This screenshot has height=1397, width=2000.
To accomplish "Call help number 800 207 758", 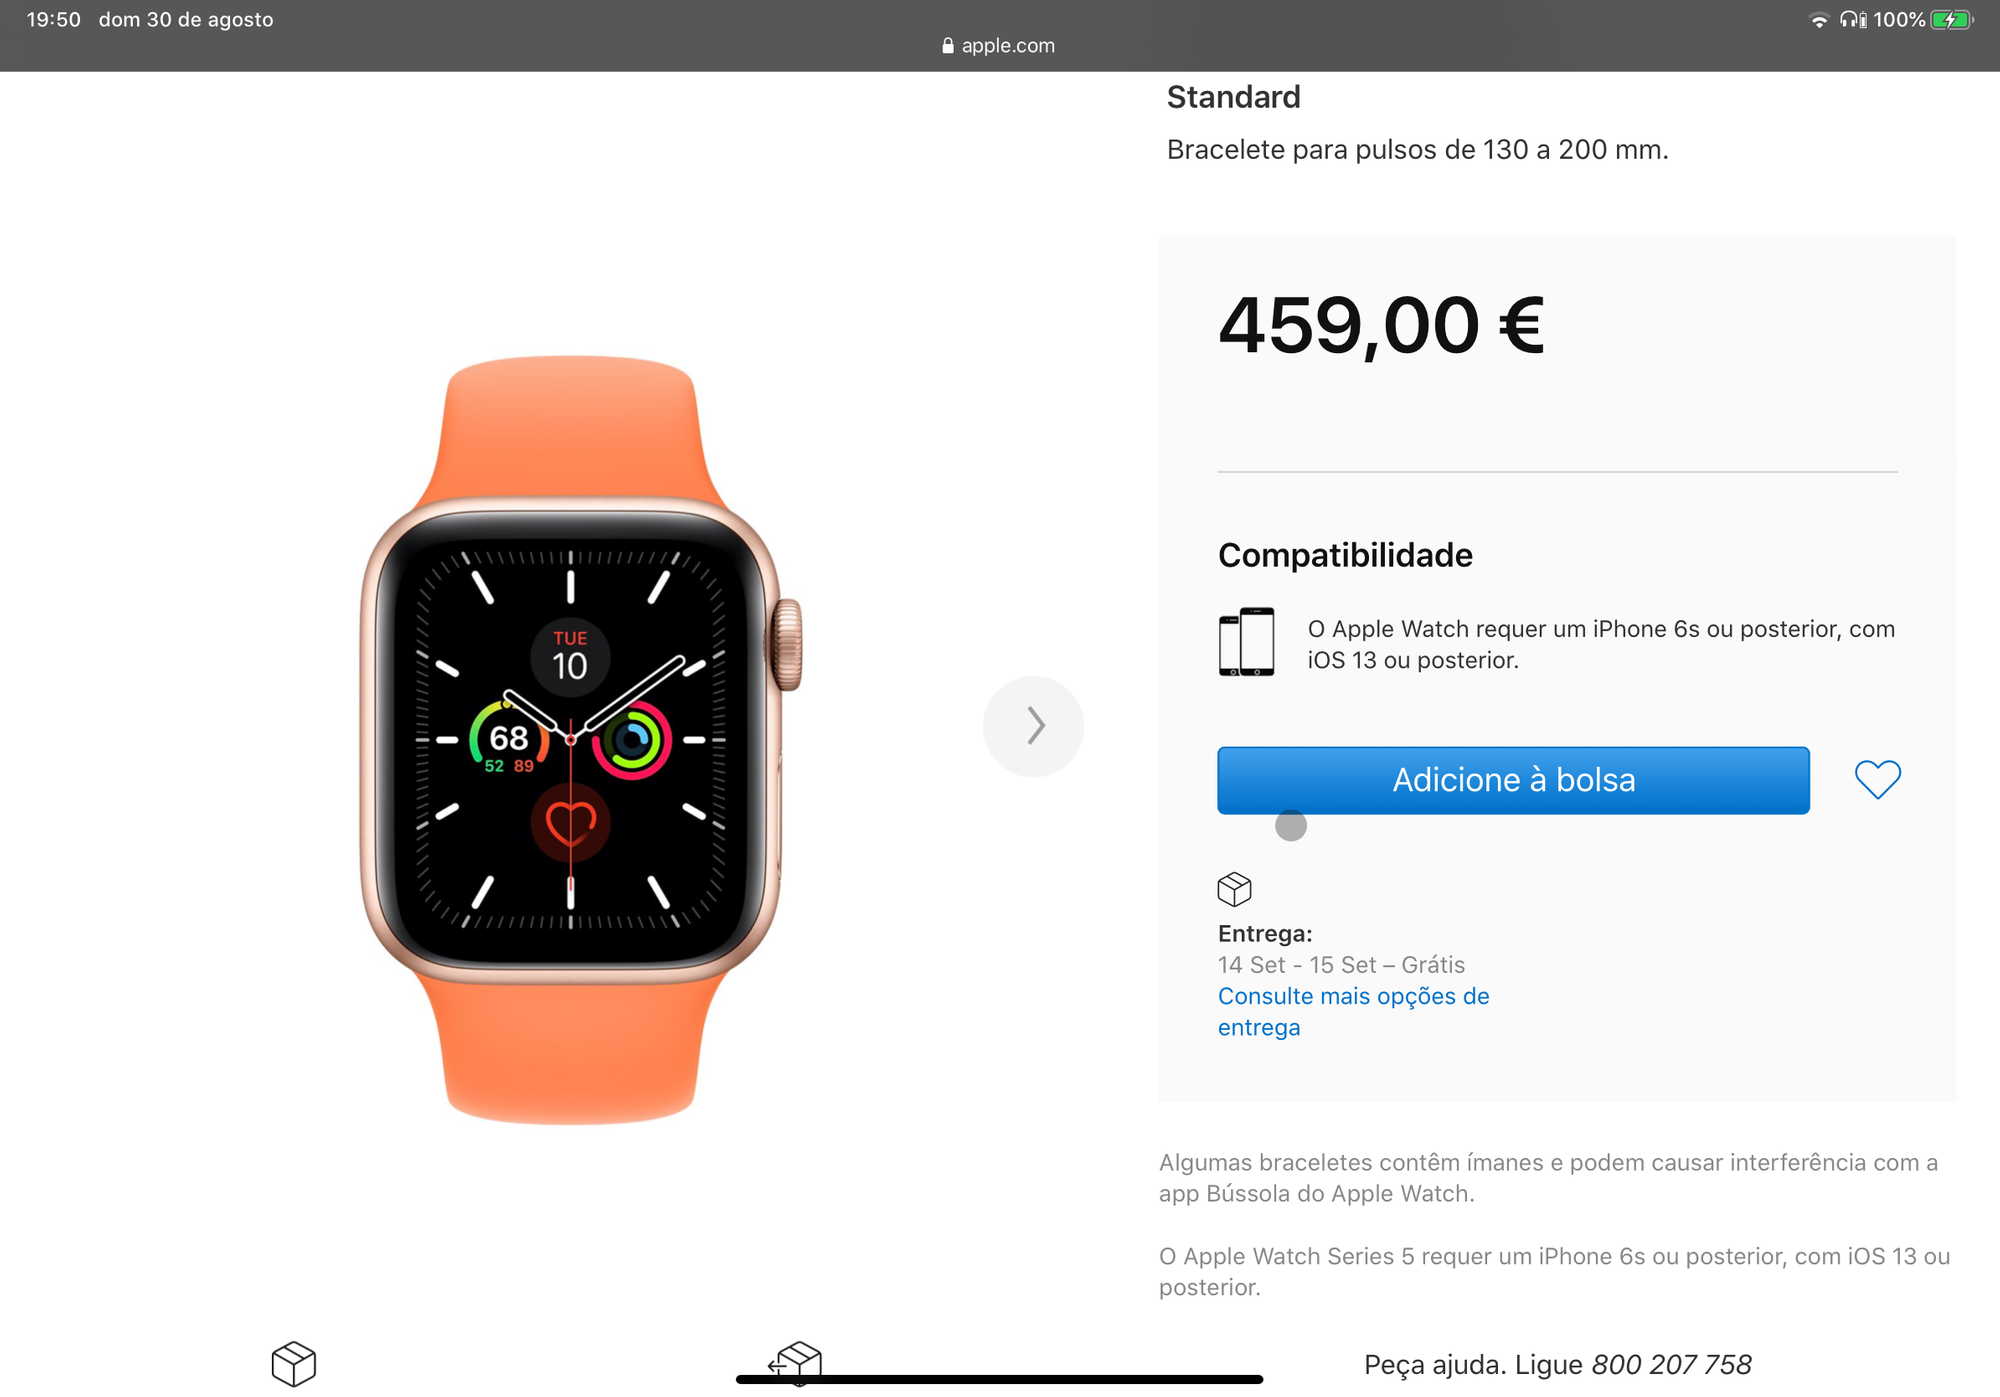I will pos(1671,1365).
